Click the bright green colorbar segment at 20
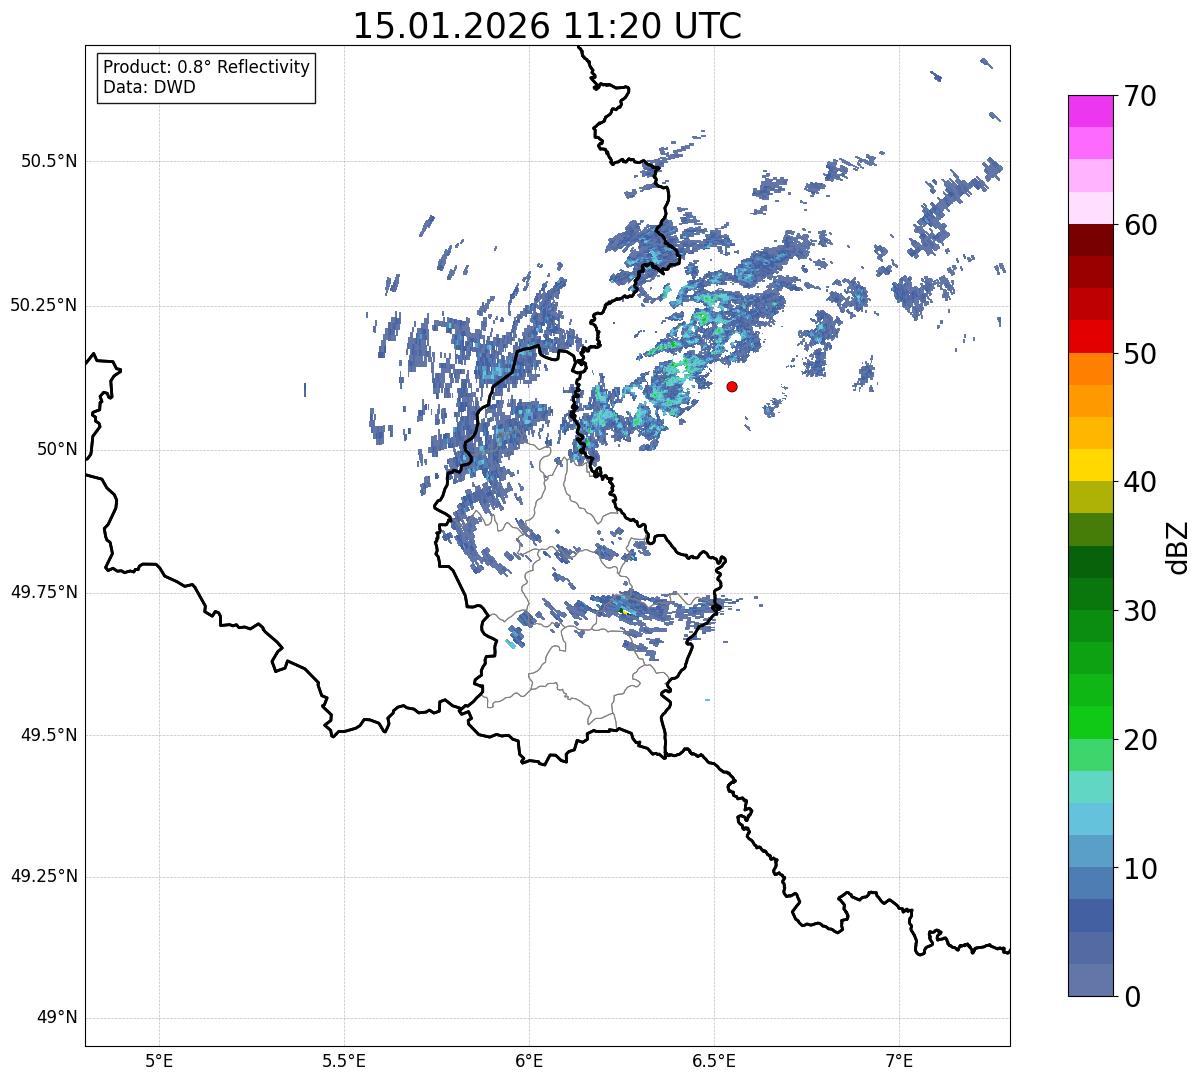 tap(1090, 722)
